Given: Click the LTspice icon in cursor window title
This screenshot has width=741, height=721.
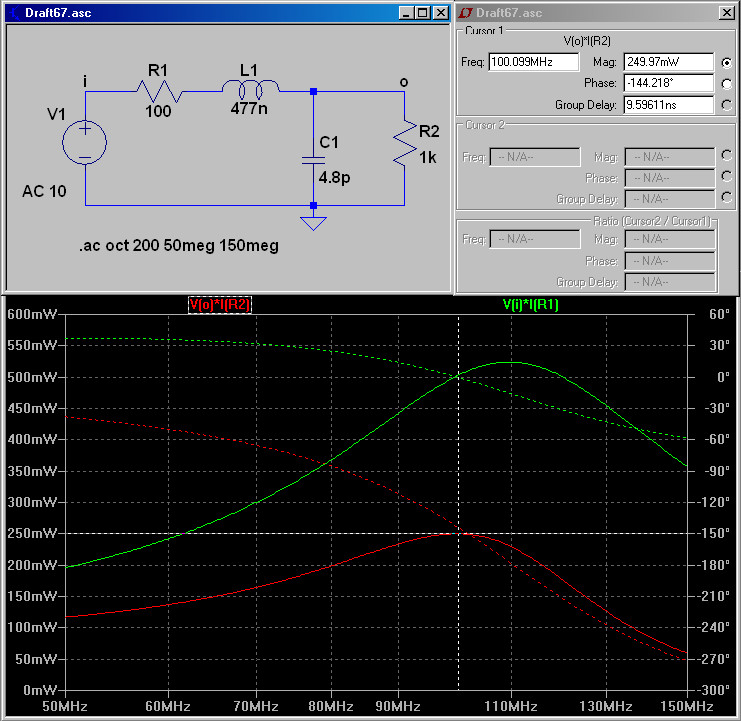Looking at the screenshot, I should tap(466, 13).
